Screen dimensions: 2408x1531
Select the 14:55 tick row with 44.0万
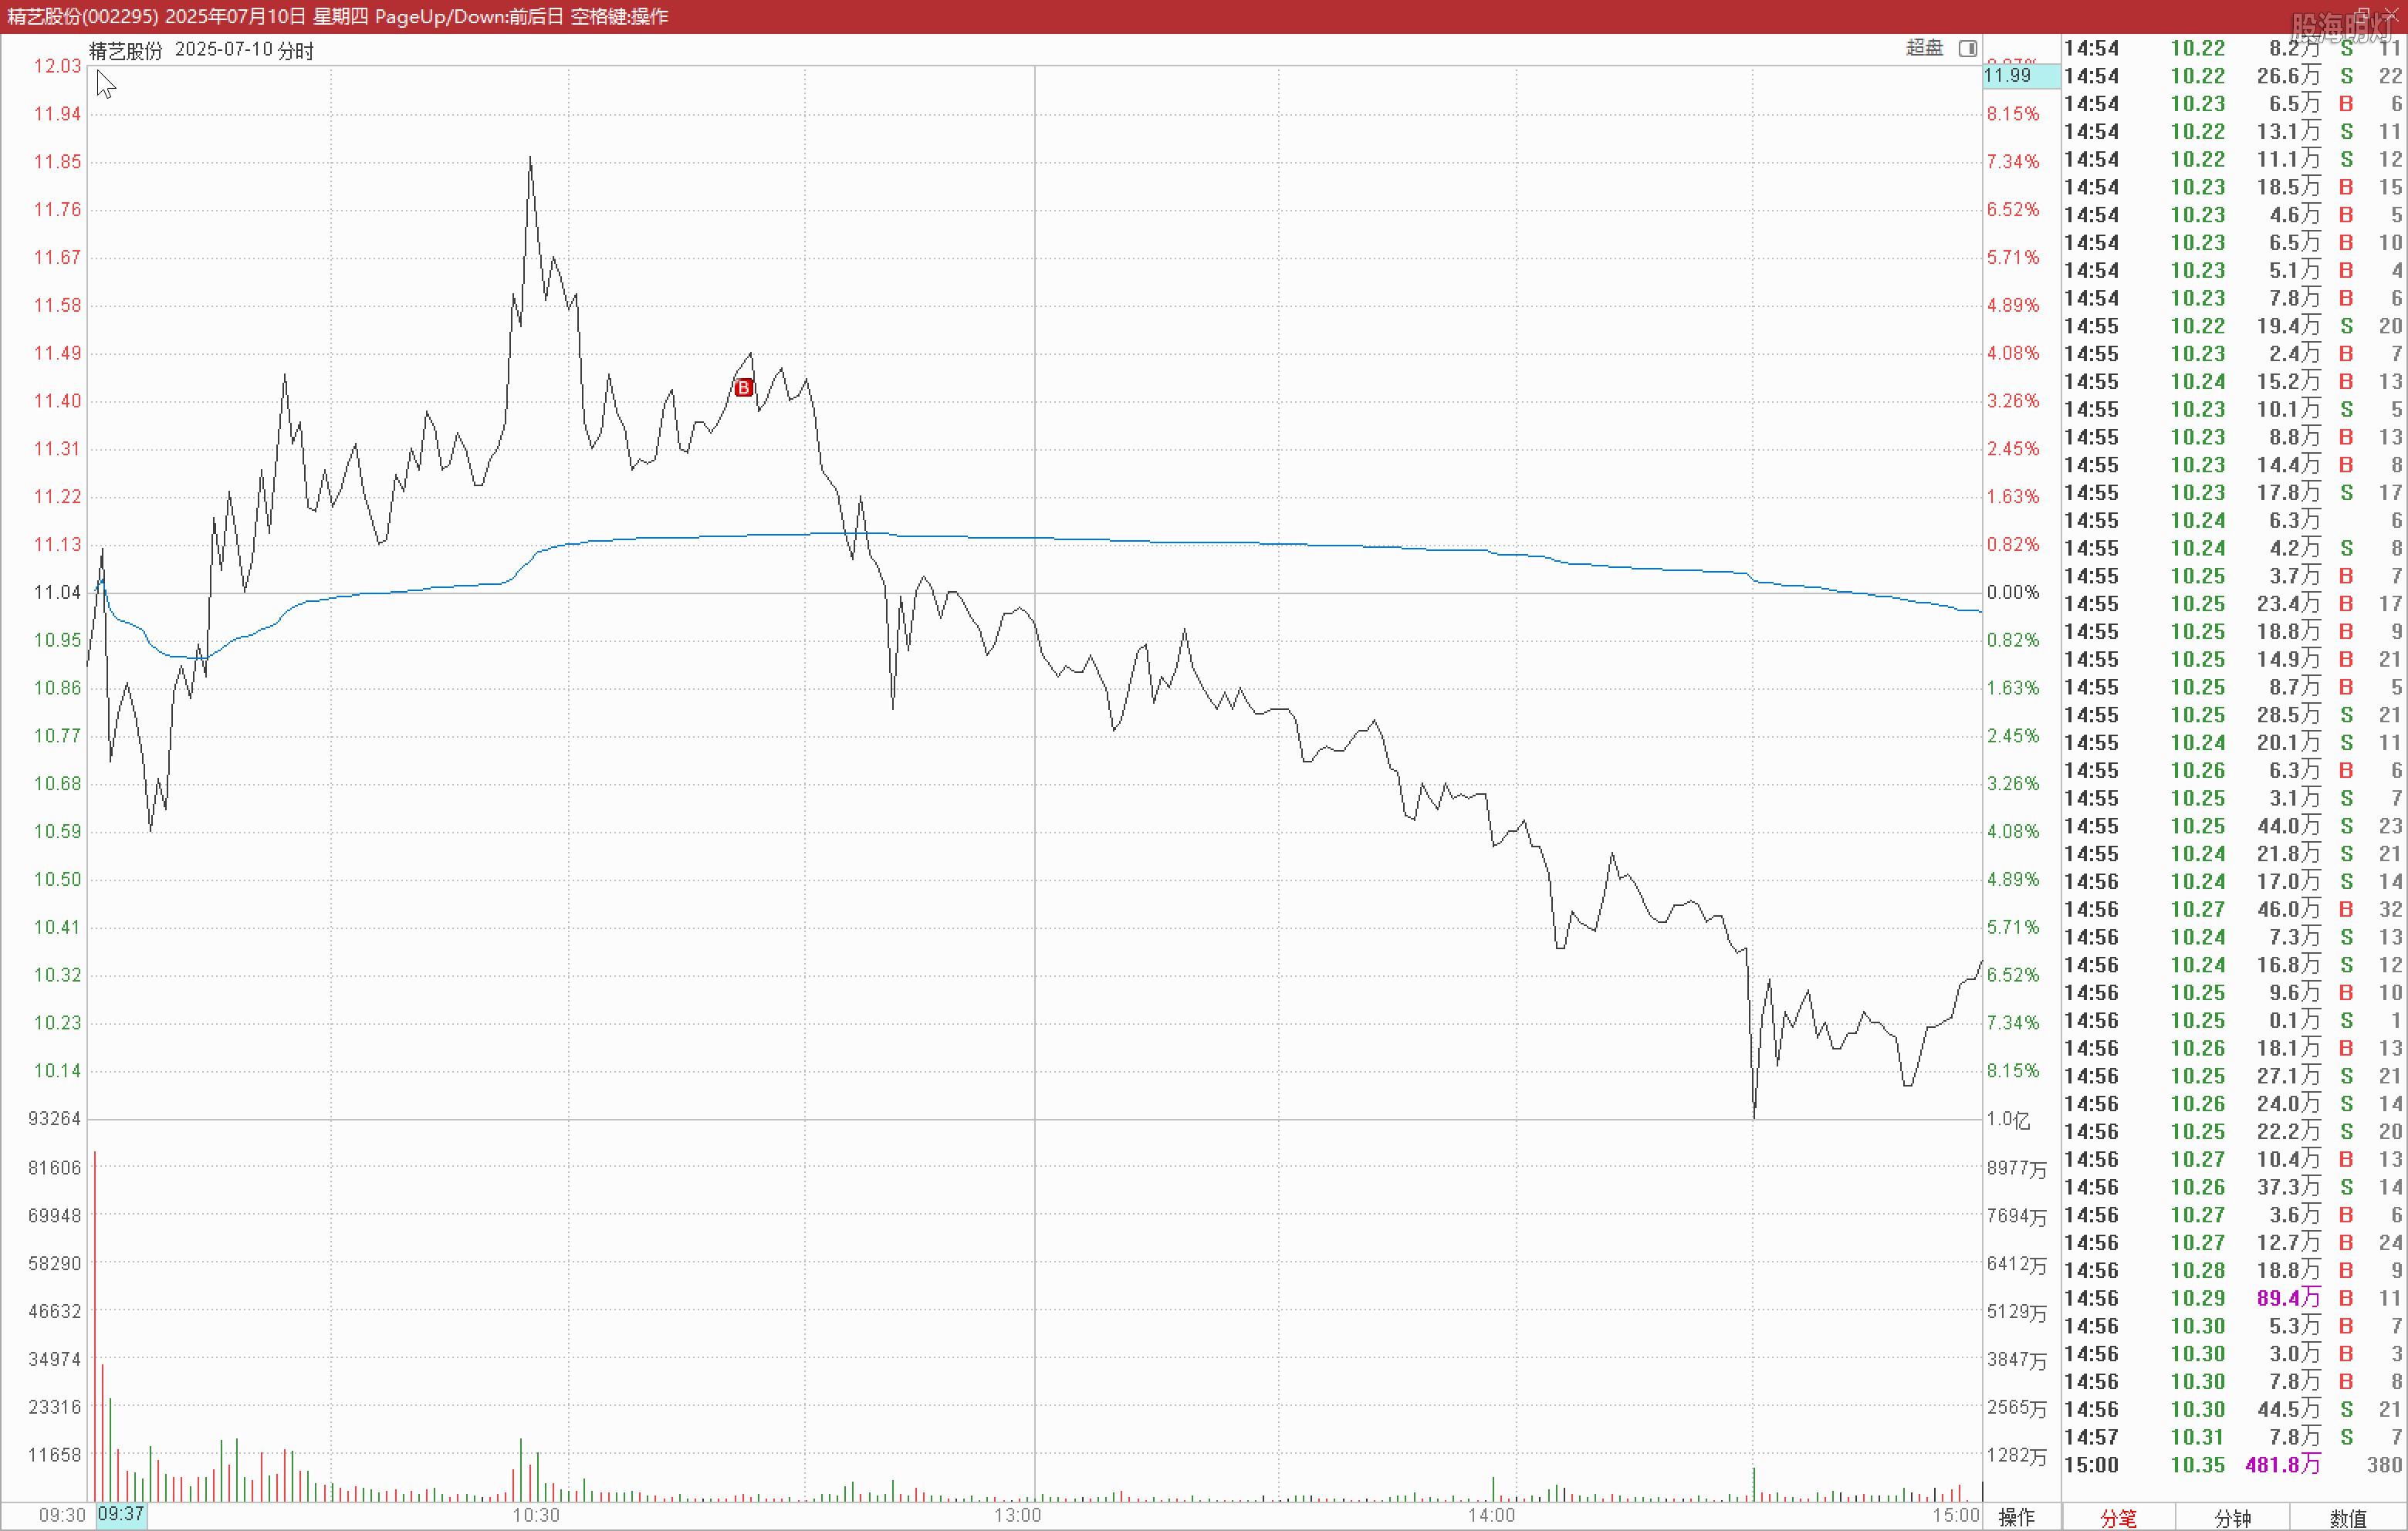tap(2233, 826)
